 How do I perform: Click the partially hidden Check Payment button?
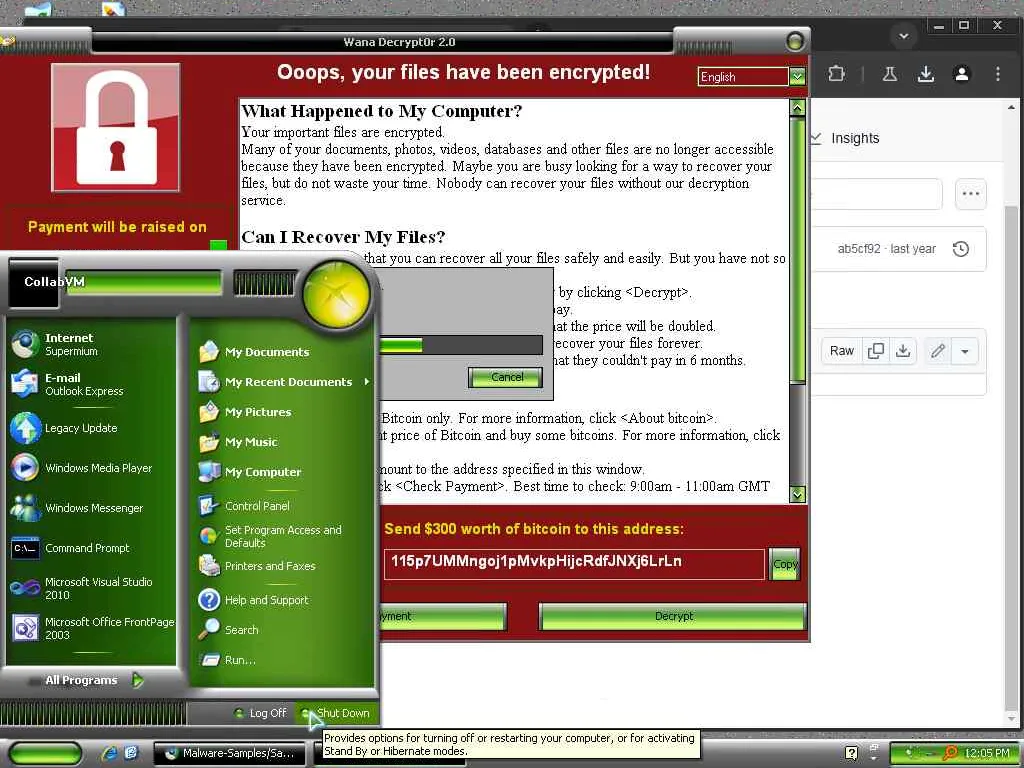443,616
